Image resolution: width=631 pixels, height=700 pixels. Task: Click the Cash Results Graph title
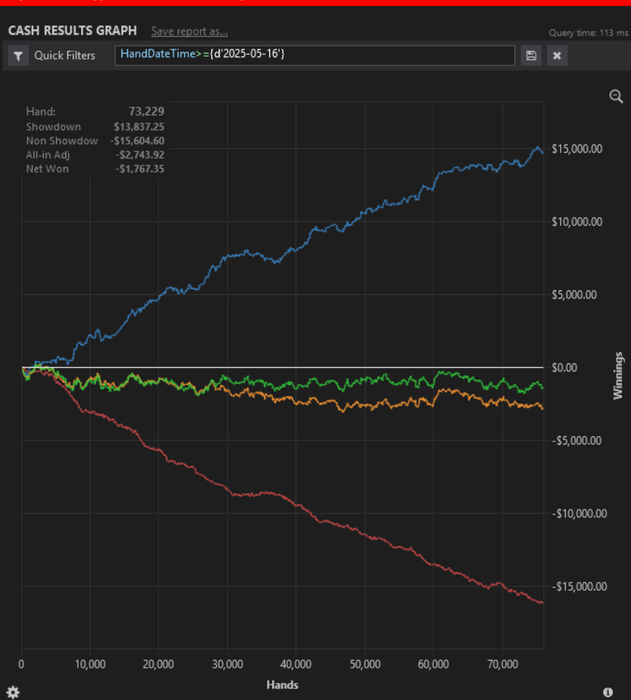pos(72,31)
